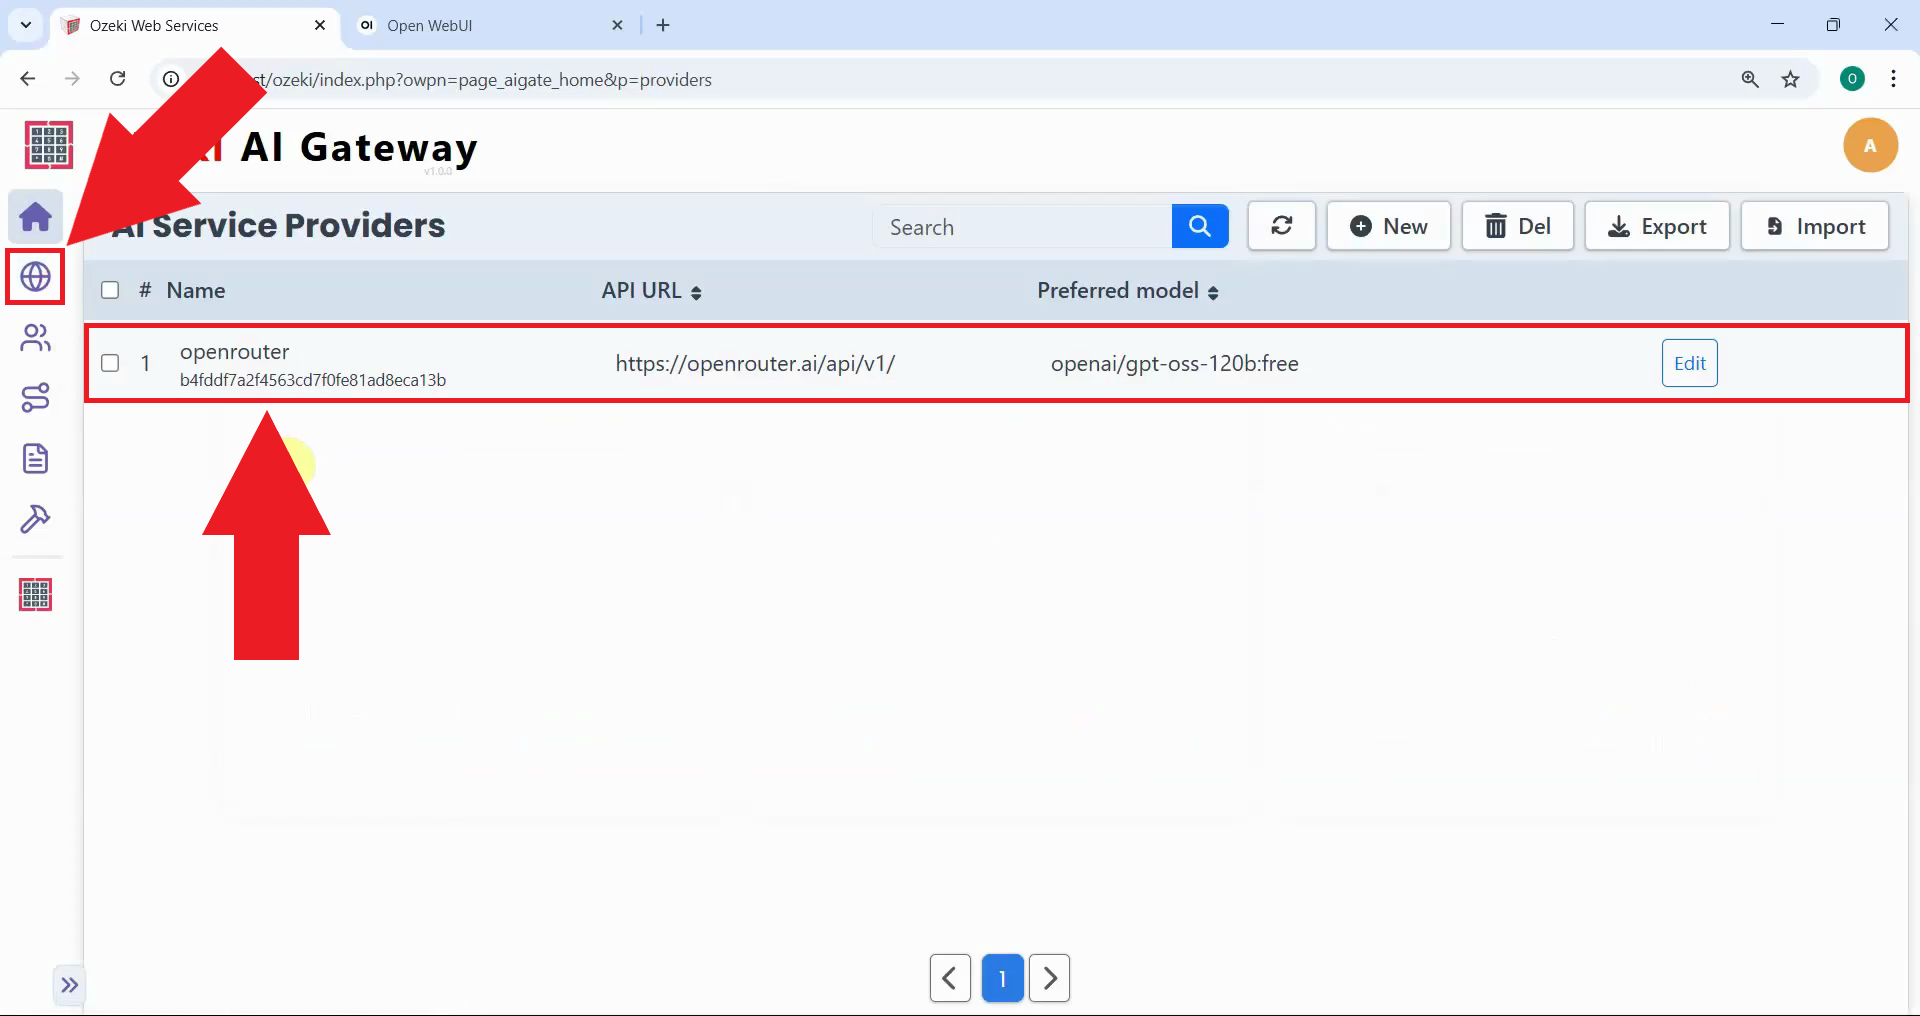Click the blue magnifier search button
The image size is (1920, 1016).
coord(1199,226)
